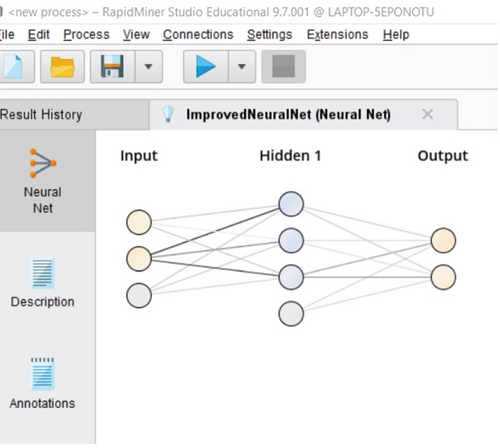Open the Extensions menu

pyautogui.click(x=337, y=35)
